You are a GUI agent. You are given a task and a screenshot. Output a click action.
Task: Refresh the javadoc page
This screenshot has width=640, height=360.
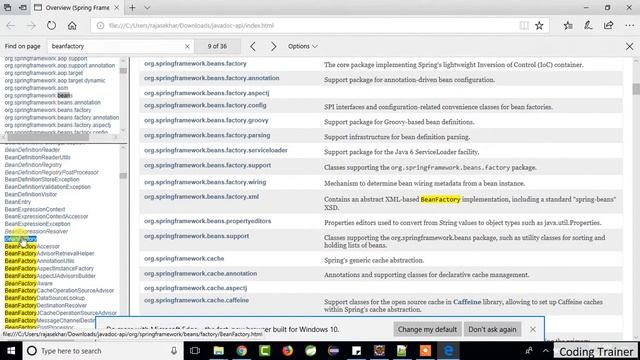51,25
